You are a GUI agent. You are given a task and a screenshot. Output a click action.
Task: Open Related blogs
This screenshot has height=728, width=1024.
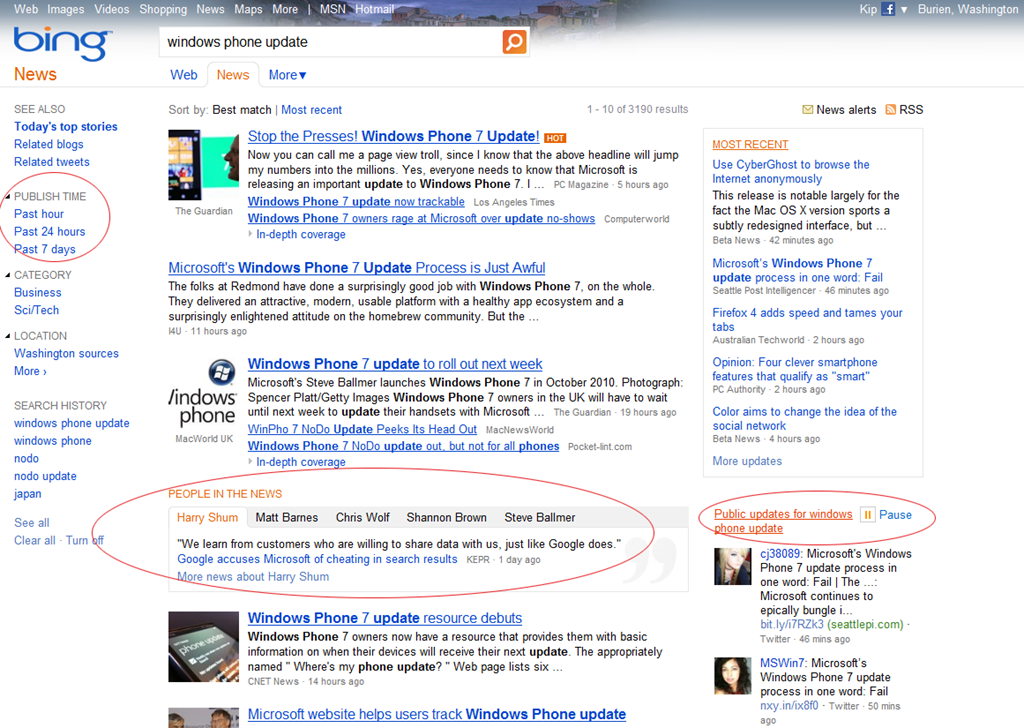49,144
